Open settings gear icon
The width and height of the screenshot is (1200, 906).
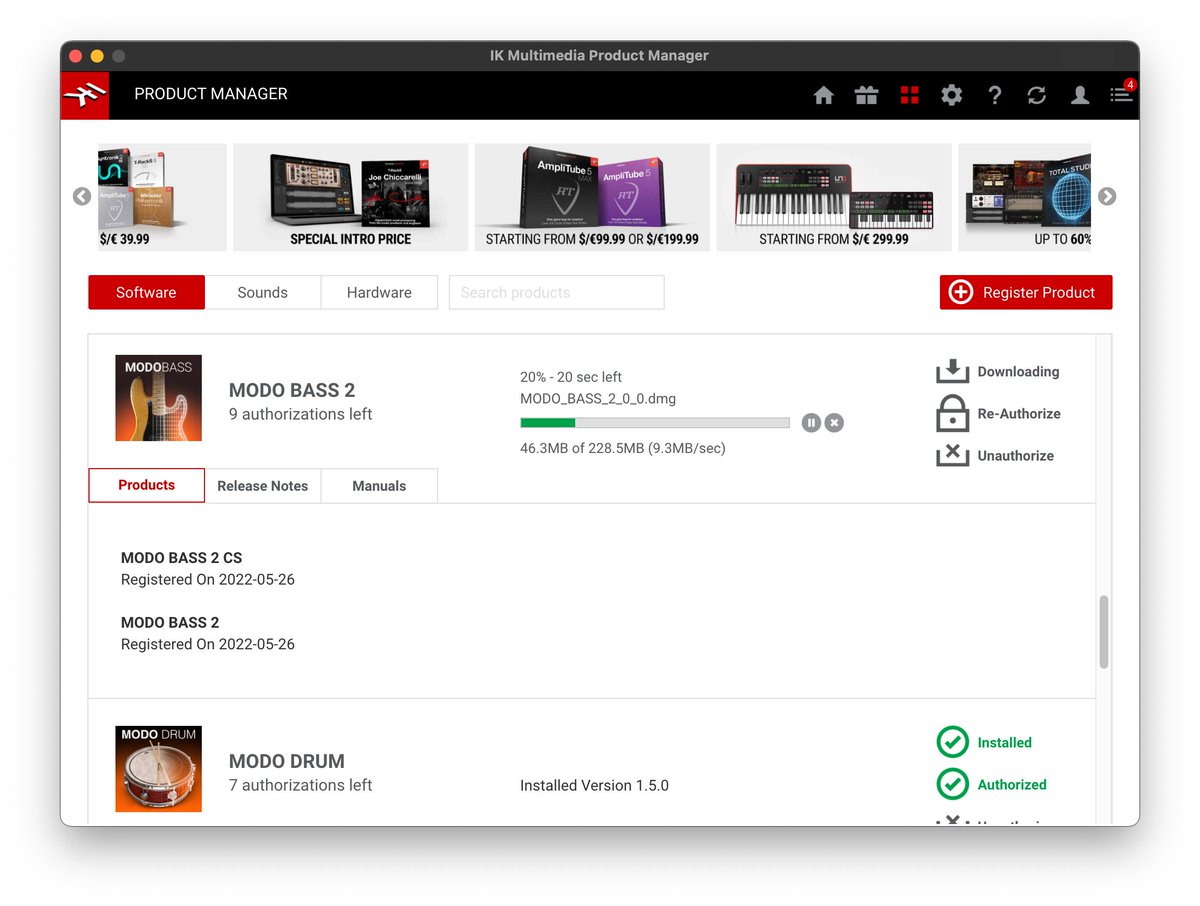[x=952, y=95]
